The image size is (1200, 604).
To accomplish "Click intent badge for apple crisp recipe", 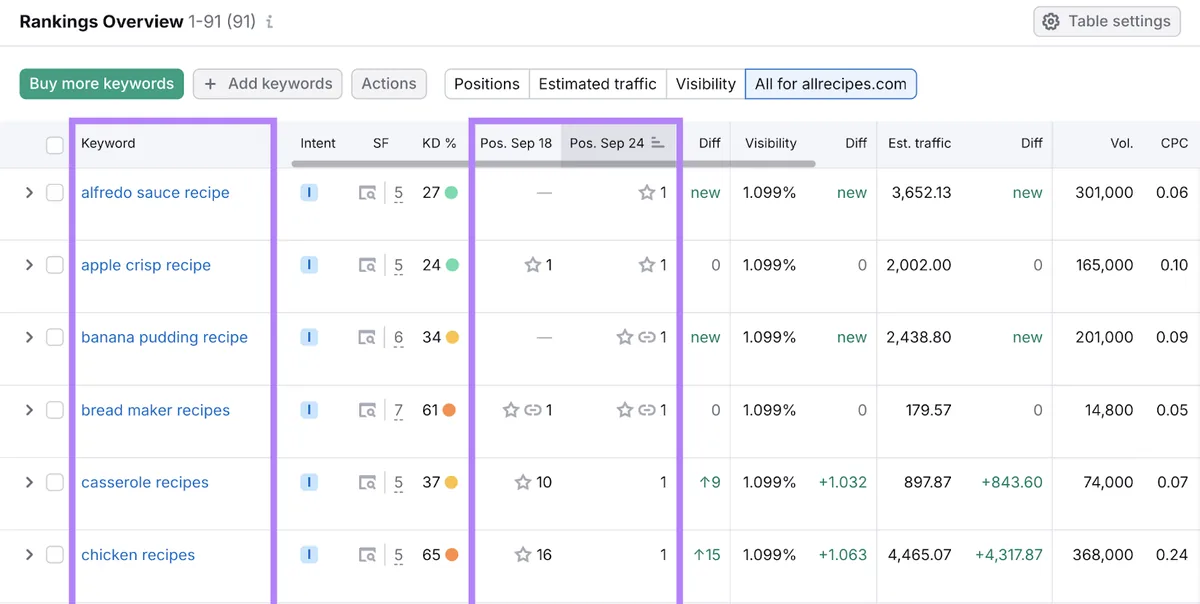I will (x=309, y=265).
